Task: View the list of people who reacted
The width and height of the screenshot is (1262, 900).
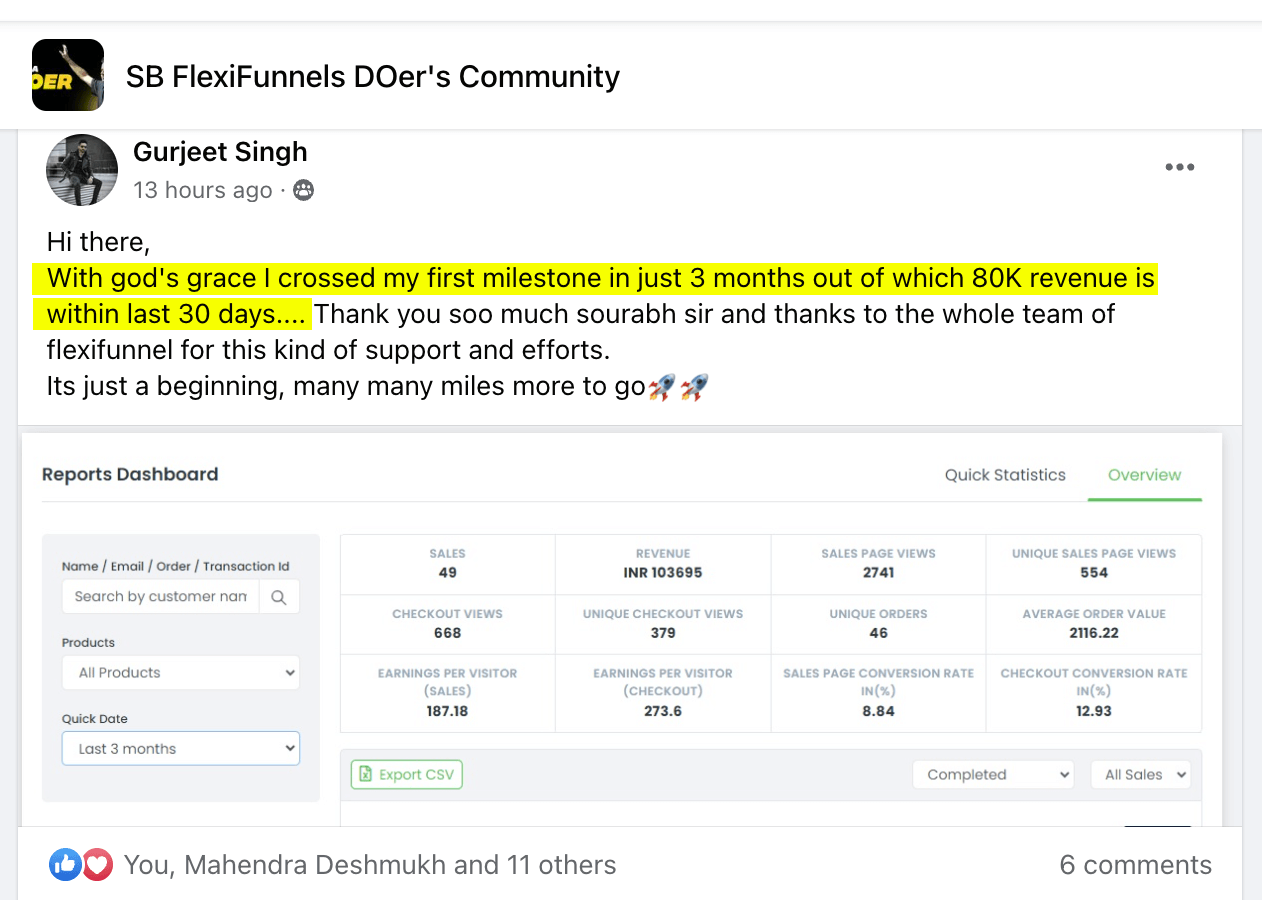Action: point(370,865)
